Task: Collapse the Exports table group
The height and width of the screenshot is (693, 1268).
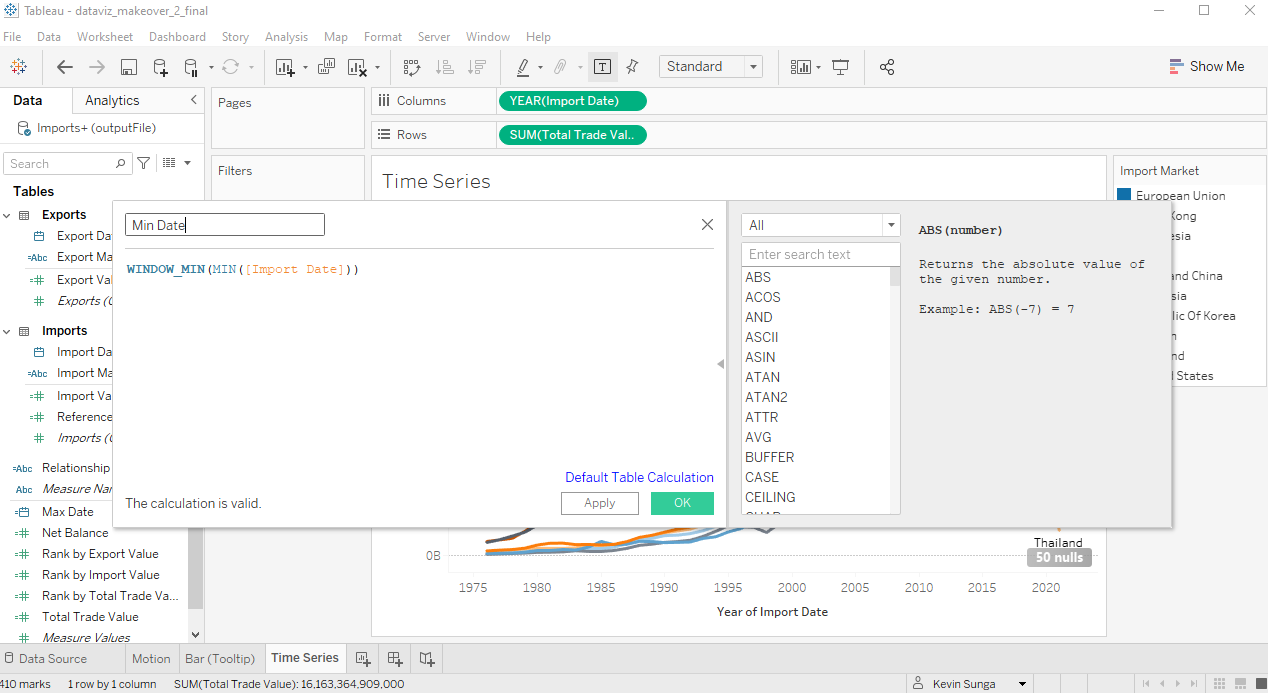Action: pos(8,215)
